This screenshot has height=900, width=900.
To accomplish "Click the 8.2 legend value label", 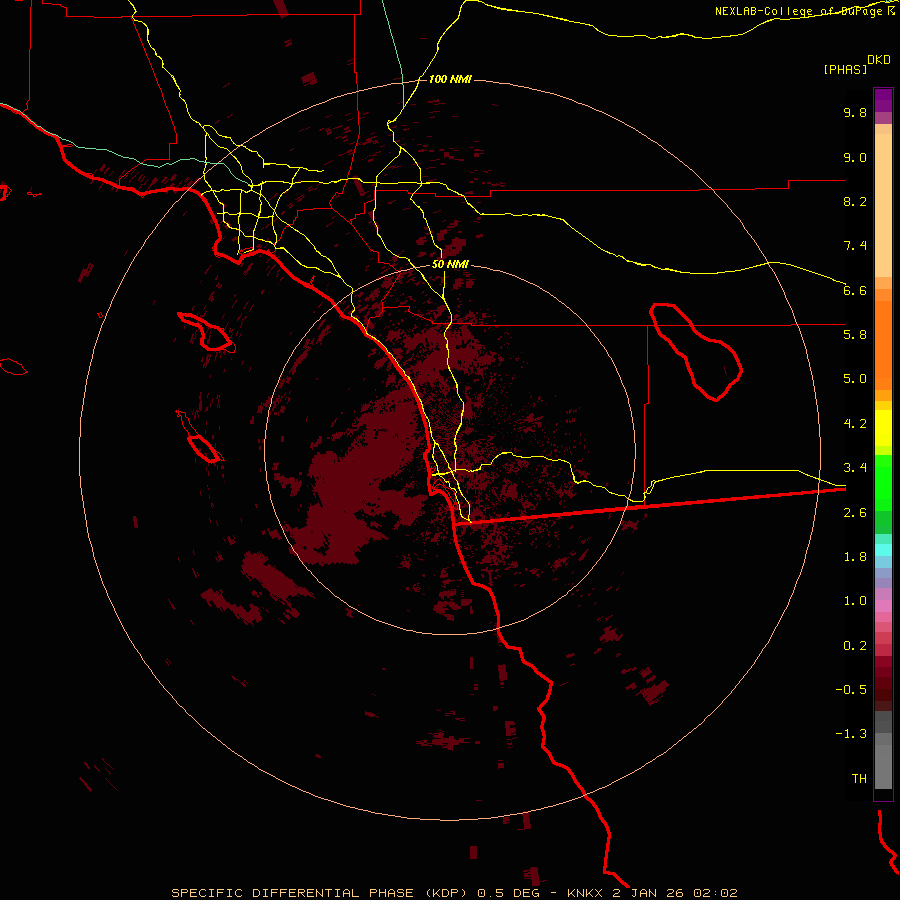I will click(x=855, y=201).
